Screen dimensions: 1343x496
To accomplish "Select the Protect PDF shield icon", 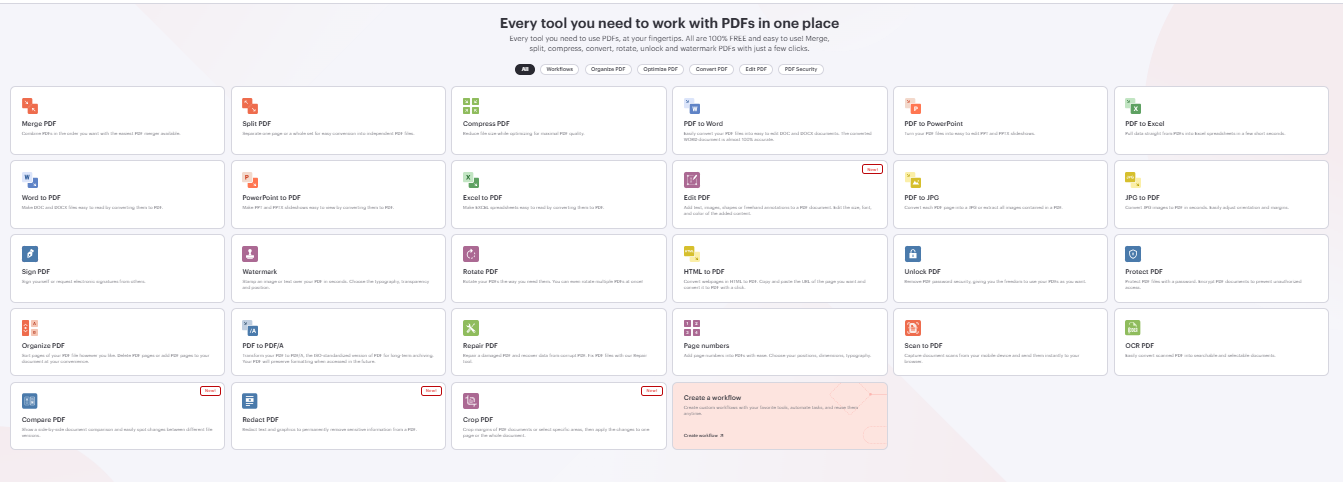I will tap(1133, 254).
